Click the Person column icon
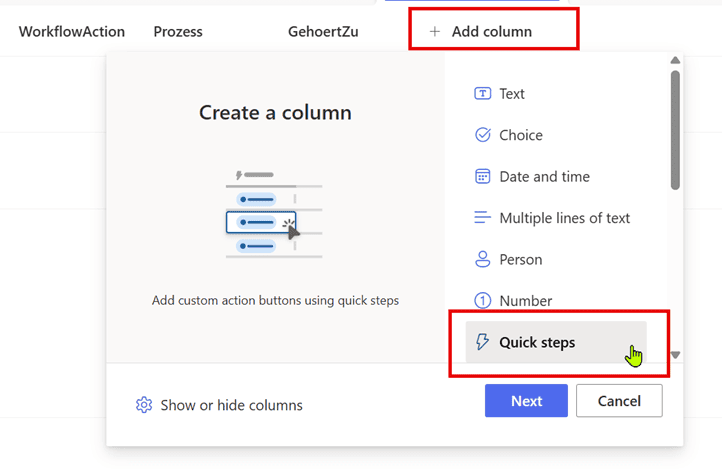Image resolution: width=722 pixels, height=469 pixels. 482,260
